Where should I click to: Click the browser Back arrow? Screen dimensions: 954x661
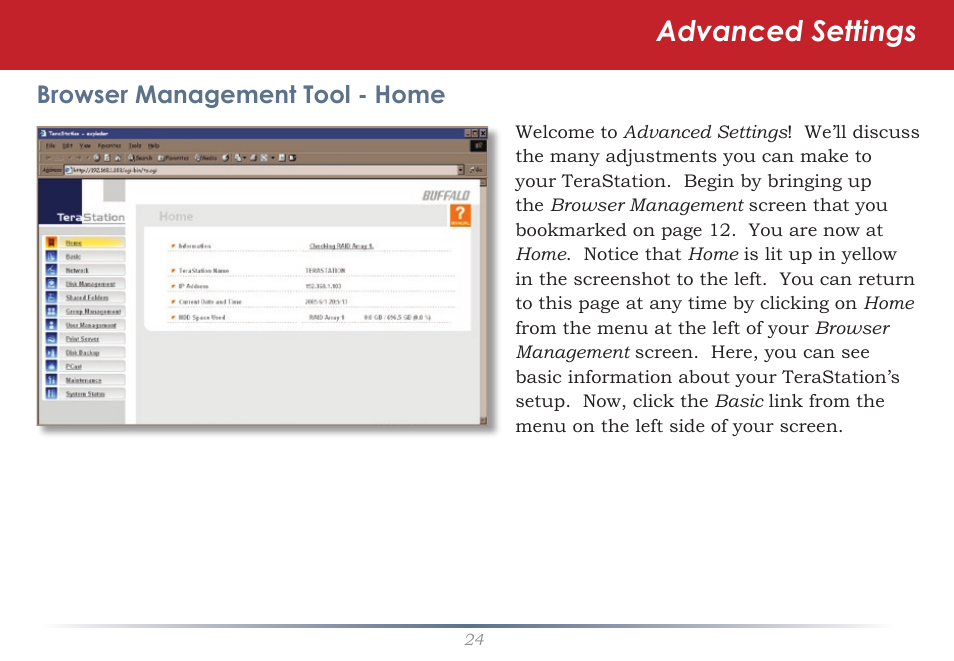(x=50, y=158)
